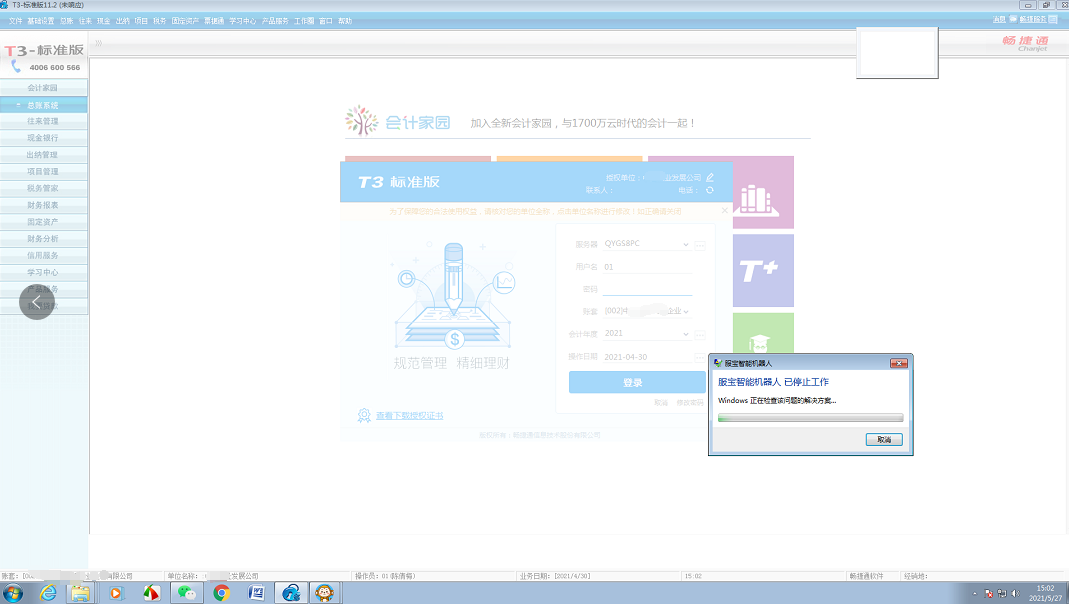Expand the toolbar double-chevron handle
The image size is (1069, 604).
pyautogui.click(x=99, y=43)
